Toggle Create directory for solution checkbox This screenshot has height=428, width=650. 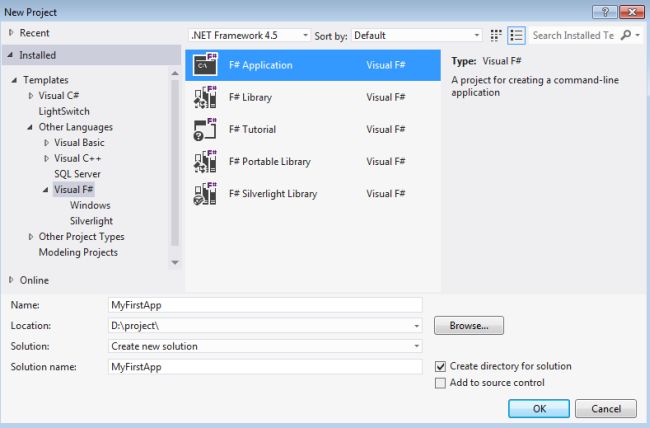(440, 366)
